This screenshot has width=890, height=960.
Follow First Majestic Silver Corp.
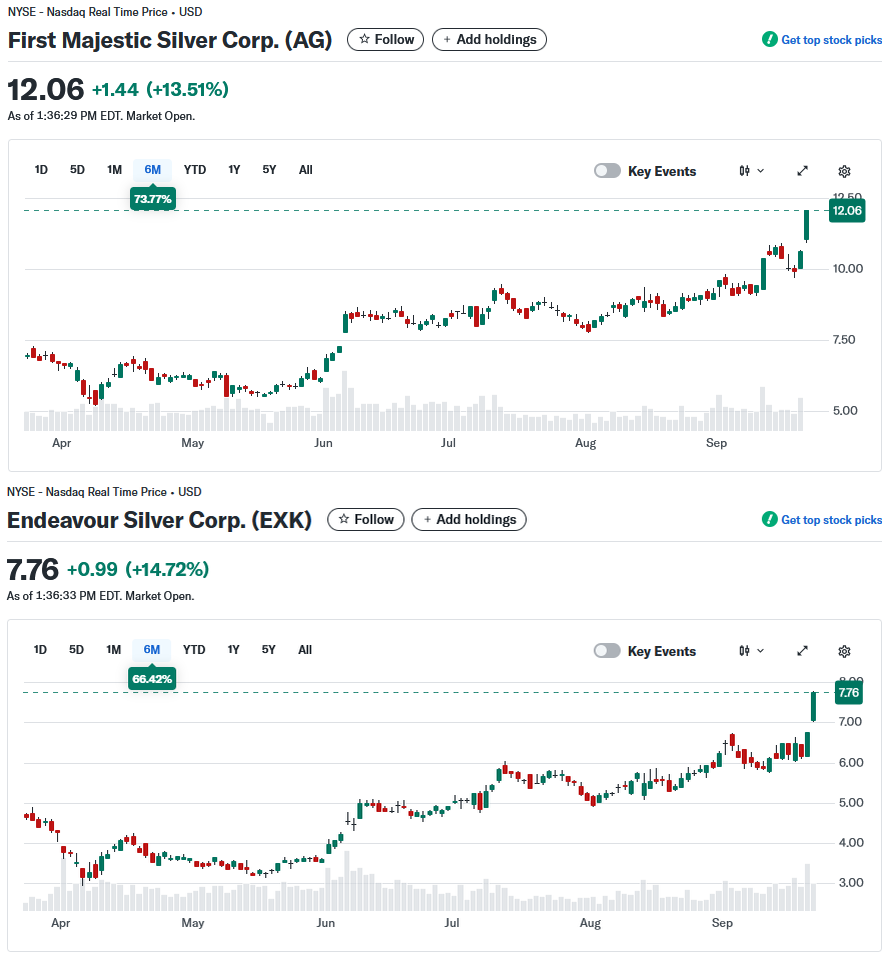pos(386,40)
